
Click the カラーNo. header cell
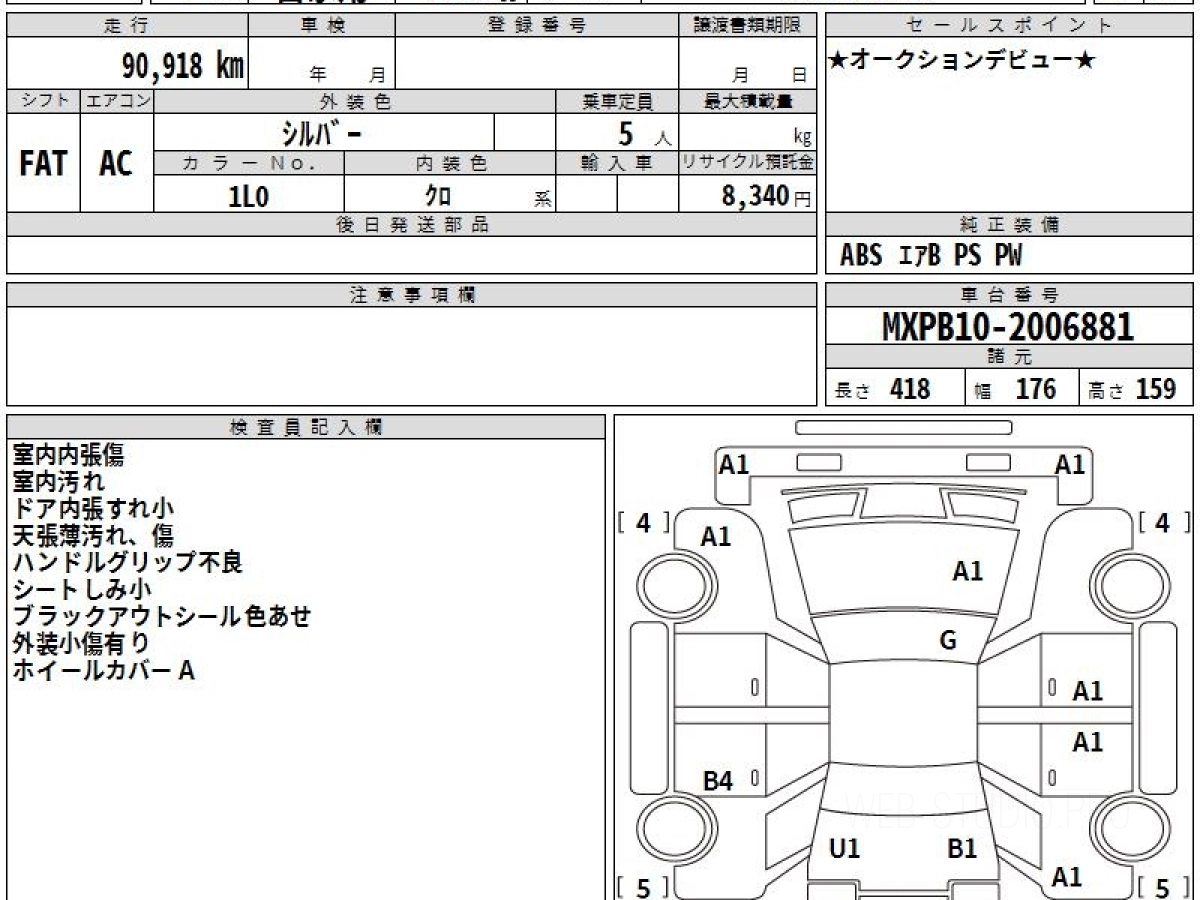[249, 164]
